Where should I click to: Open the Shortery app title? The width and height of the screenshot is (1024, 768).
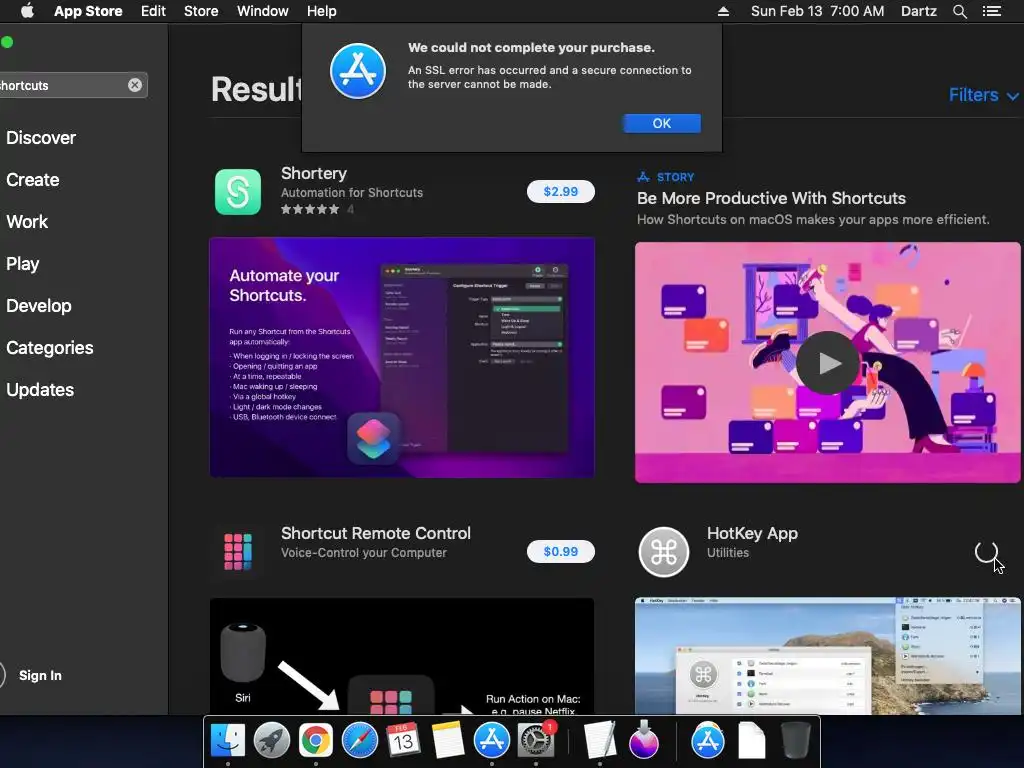313,174
